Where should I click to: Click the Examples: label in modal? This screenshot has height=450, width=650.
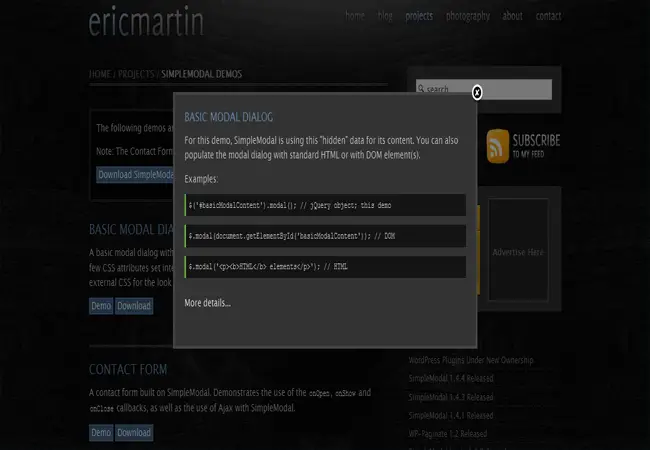point(201,179)
